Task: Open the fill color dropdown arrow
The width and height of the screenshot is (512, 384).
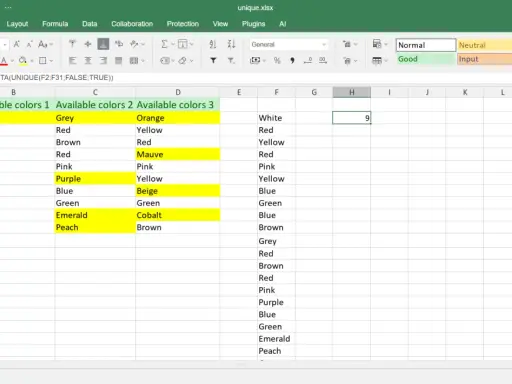Action: point(32,61)
